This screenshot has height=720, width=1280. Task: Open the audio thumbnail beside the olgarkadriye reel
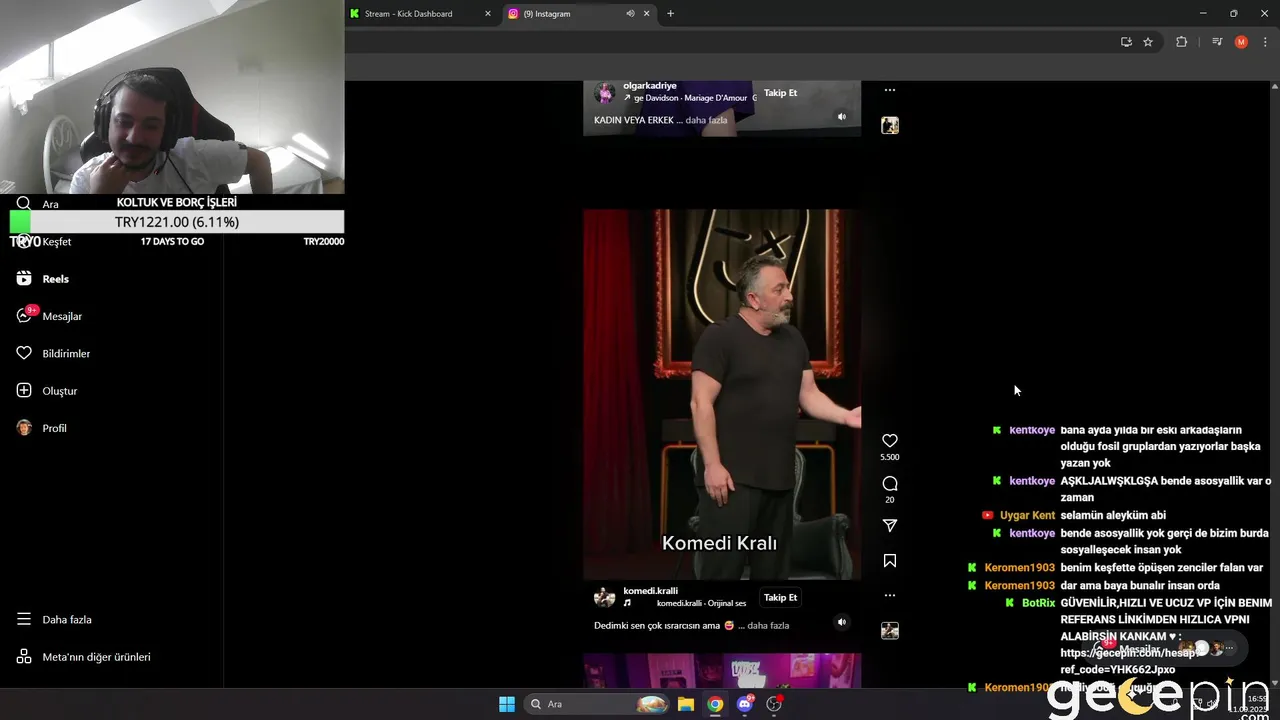[x=890, y=125]
